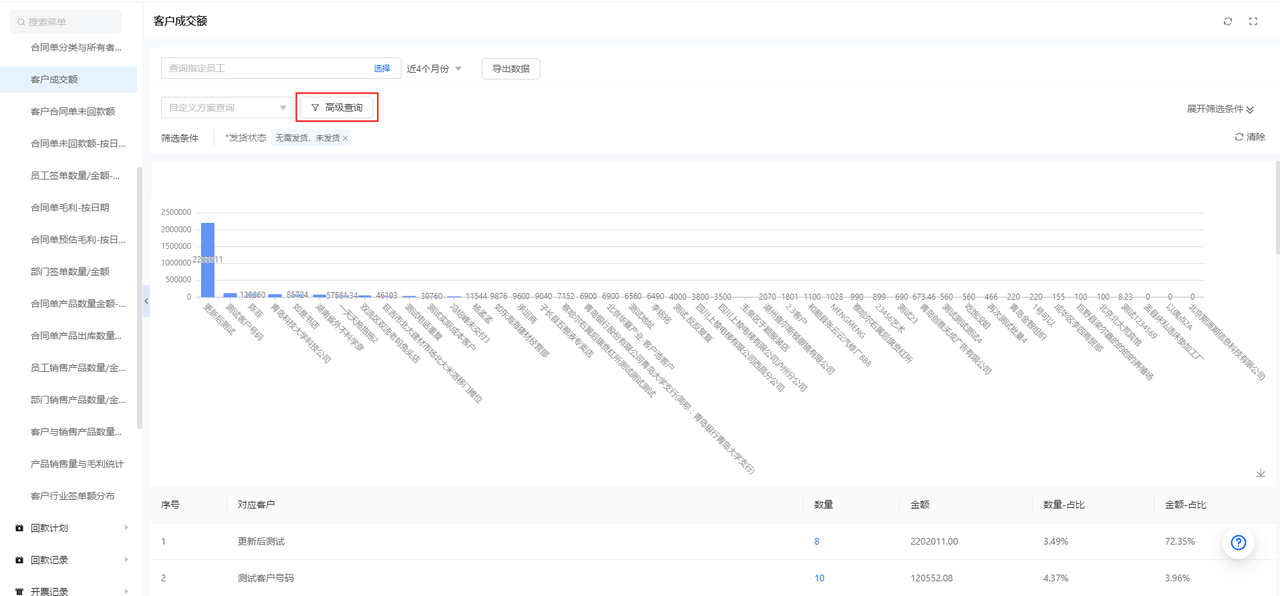Click the 回款记录 briefcase icon
1280x596 pixels.
(19, 560)
